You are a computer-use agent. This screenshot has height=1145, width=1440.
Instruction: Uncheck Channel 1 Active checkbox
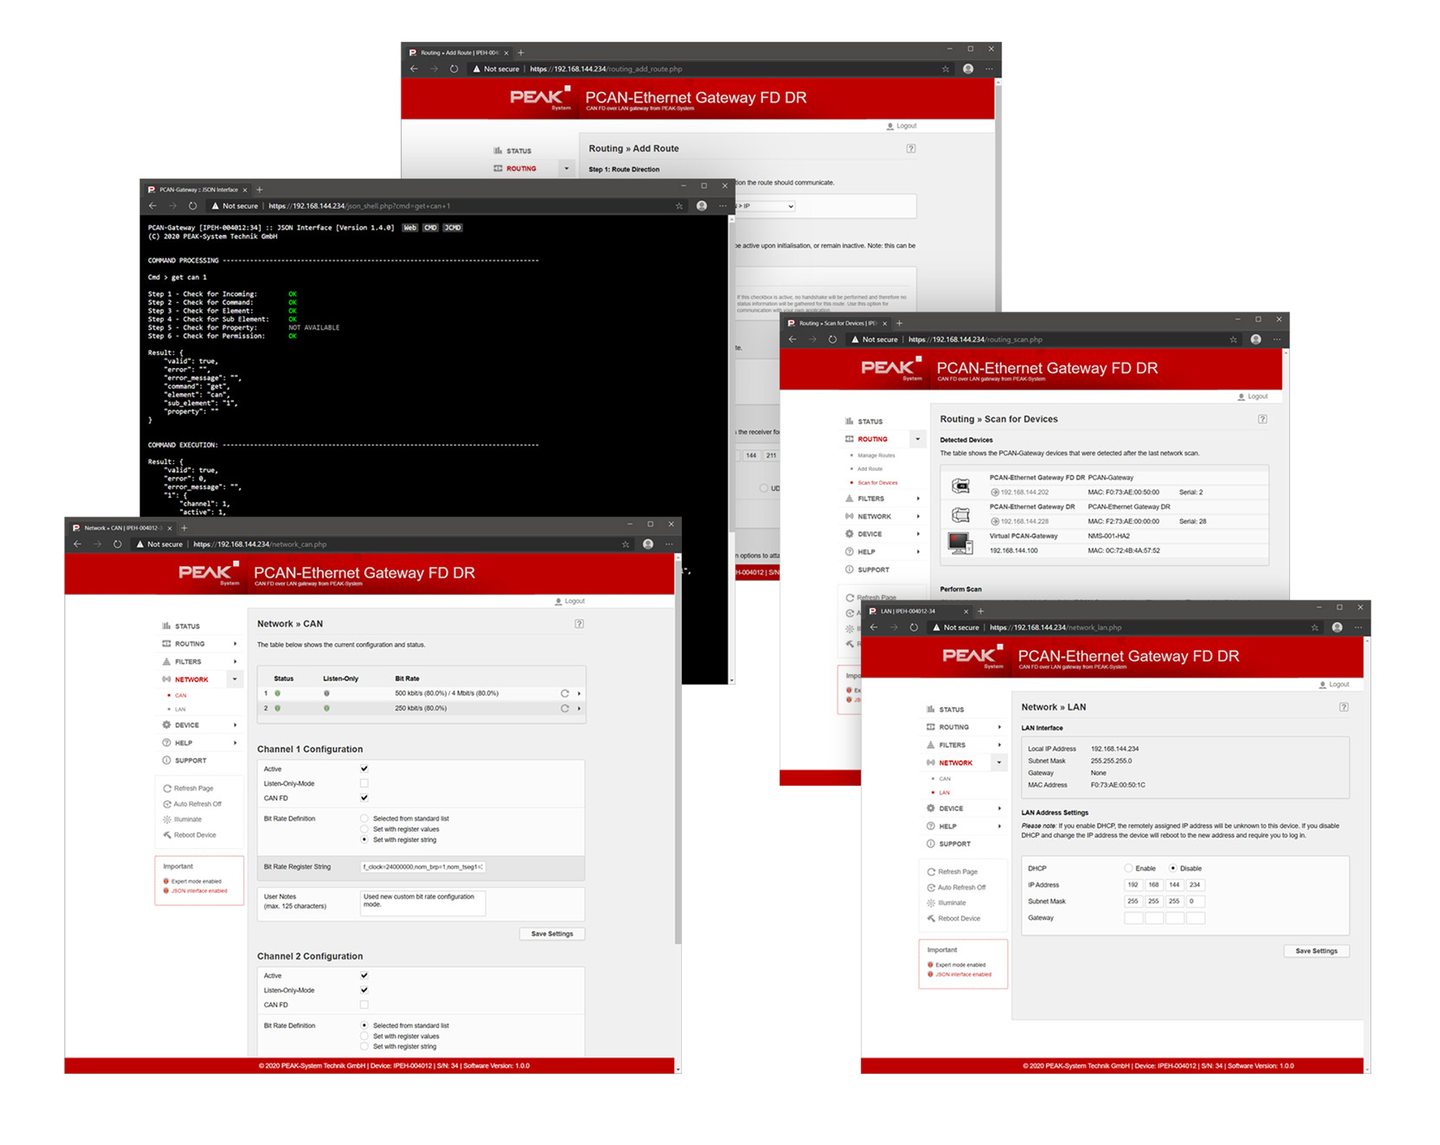(364, 769)
